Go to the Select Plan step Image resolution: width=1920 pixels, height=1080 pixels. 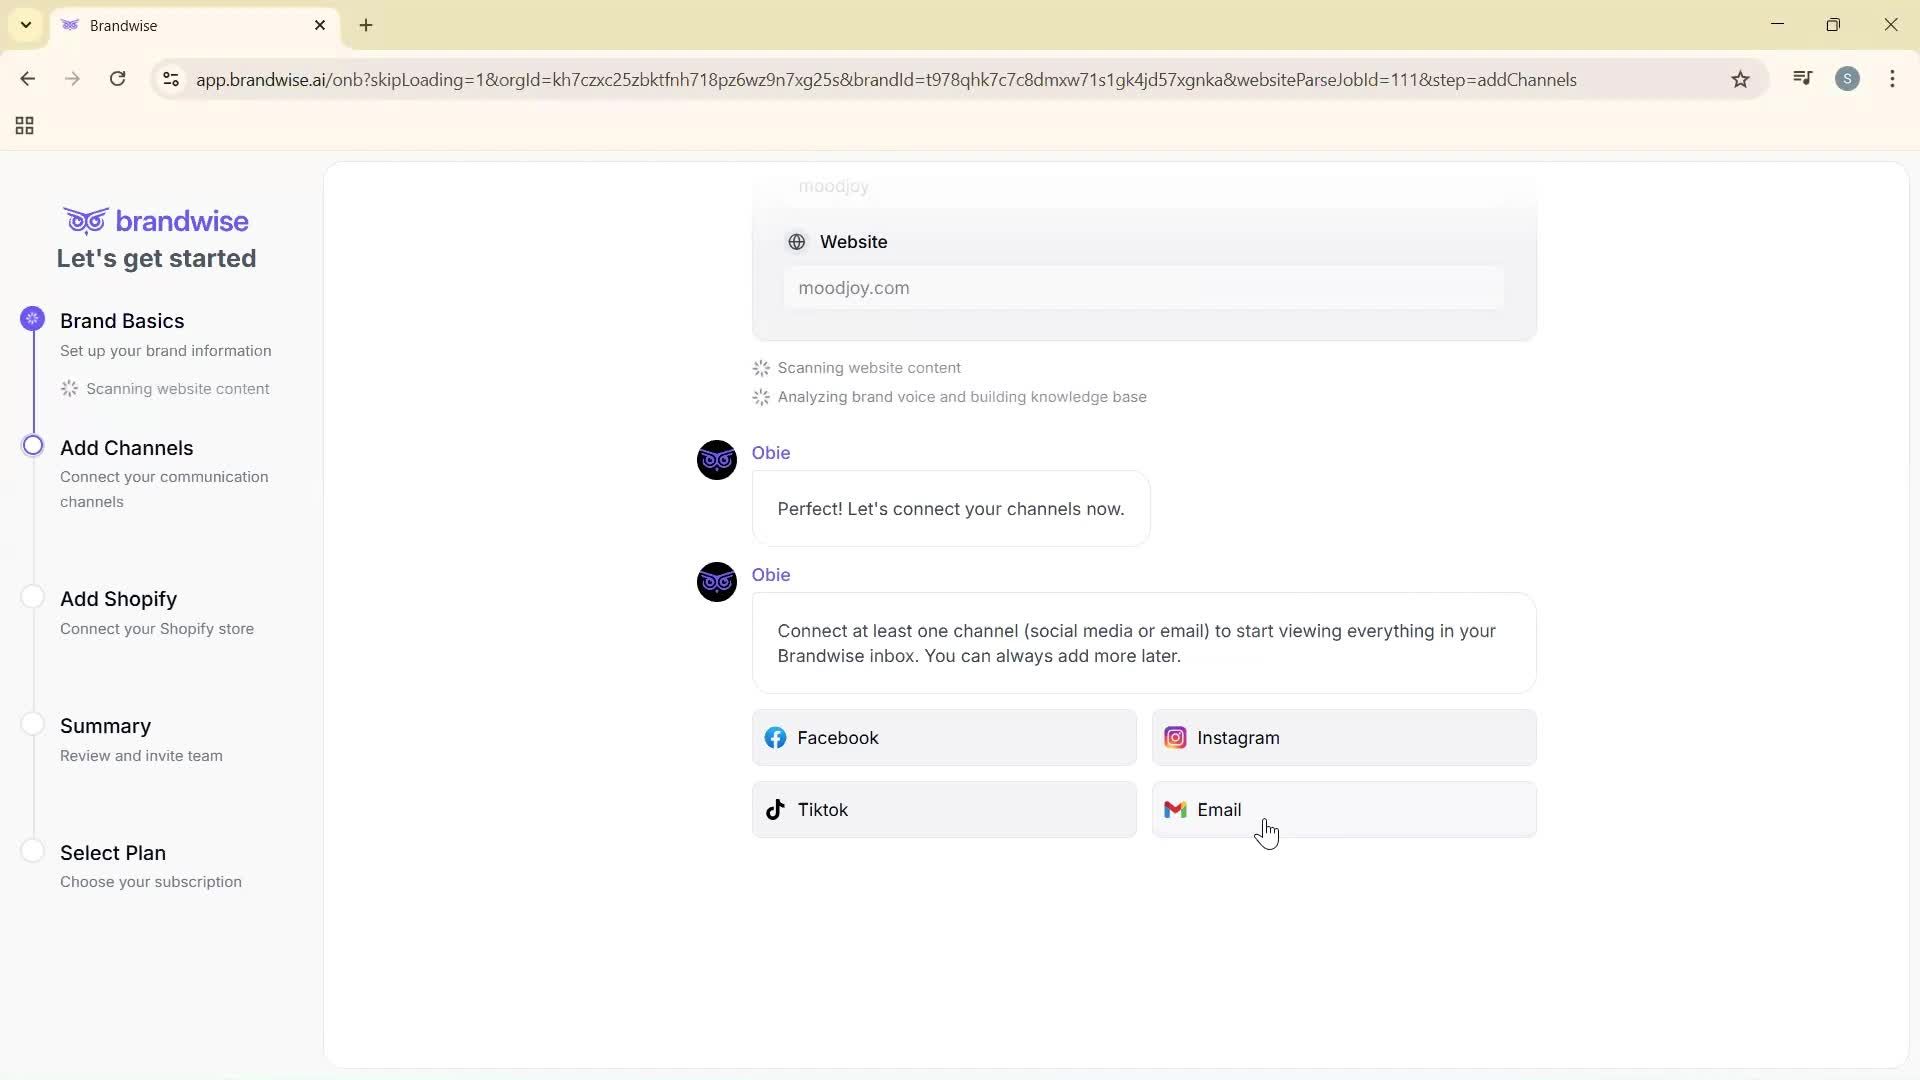[x=112, y=853]
